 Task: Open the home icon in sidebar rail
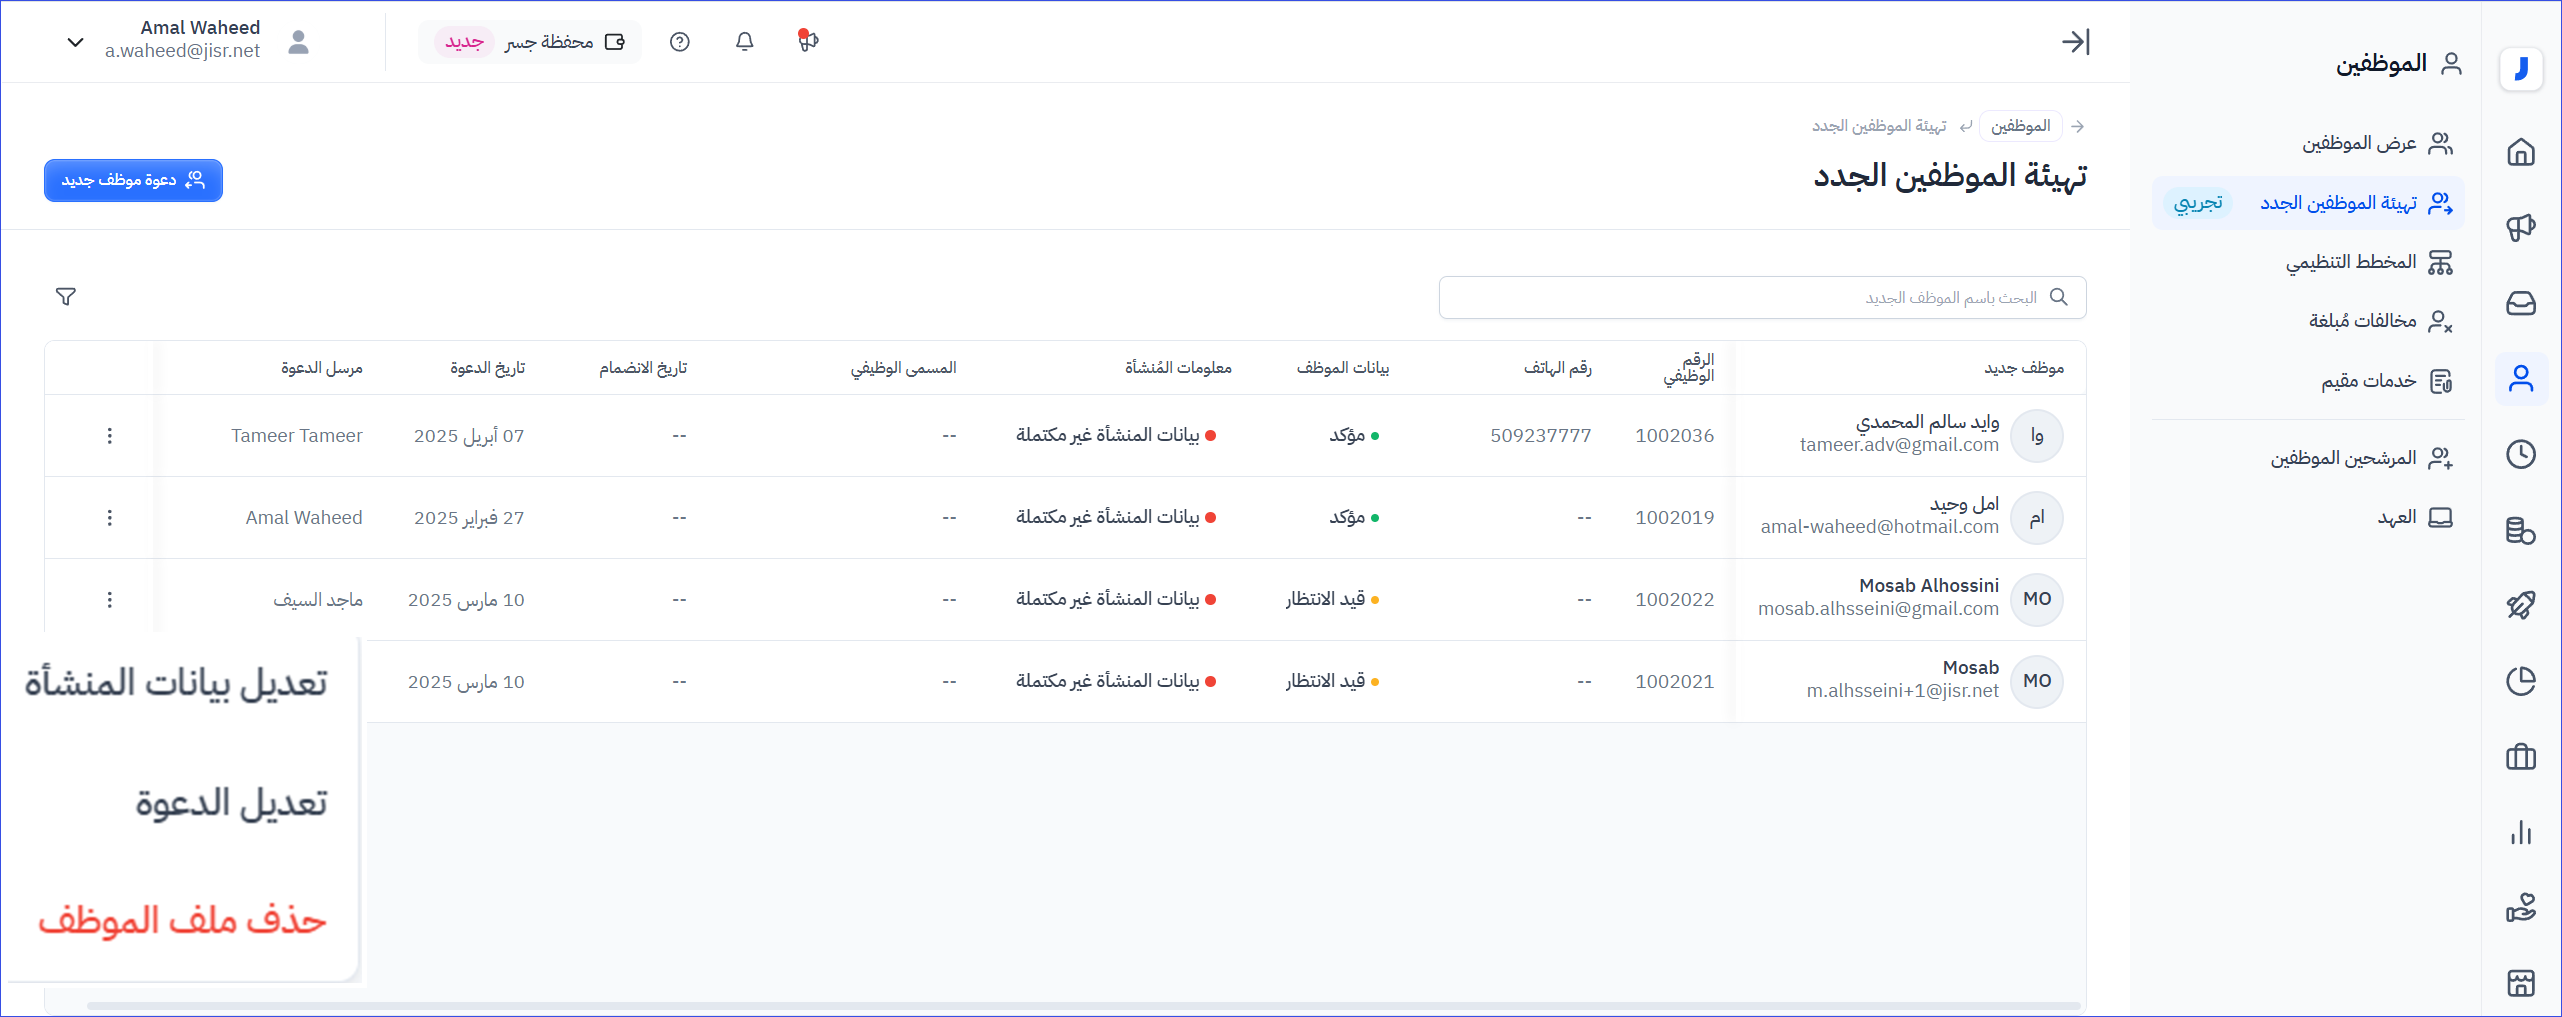pos(2520,152)
